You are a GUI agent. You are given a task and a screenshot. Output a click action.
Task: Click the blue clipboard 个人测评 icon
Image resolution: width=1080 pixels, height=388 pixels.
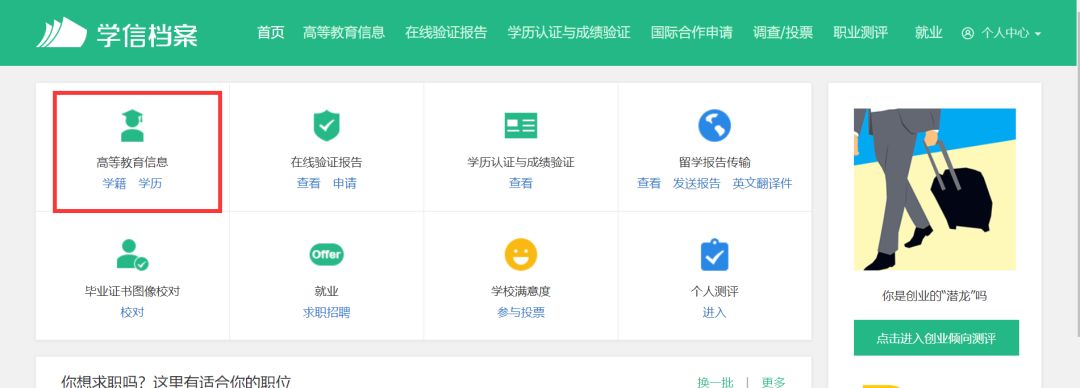[714, 254]
